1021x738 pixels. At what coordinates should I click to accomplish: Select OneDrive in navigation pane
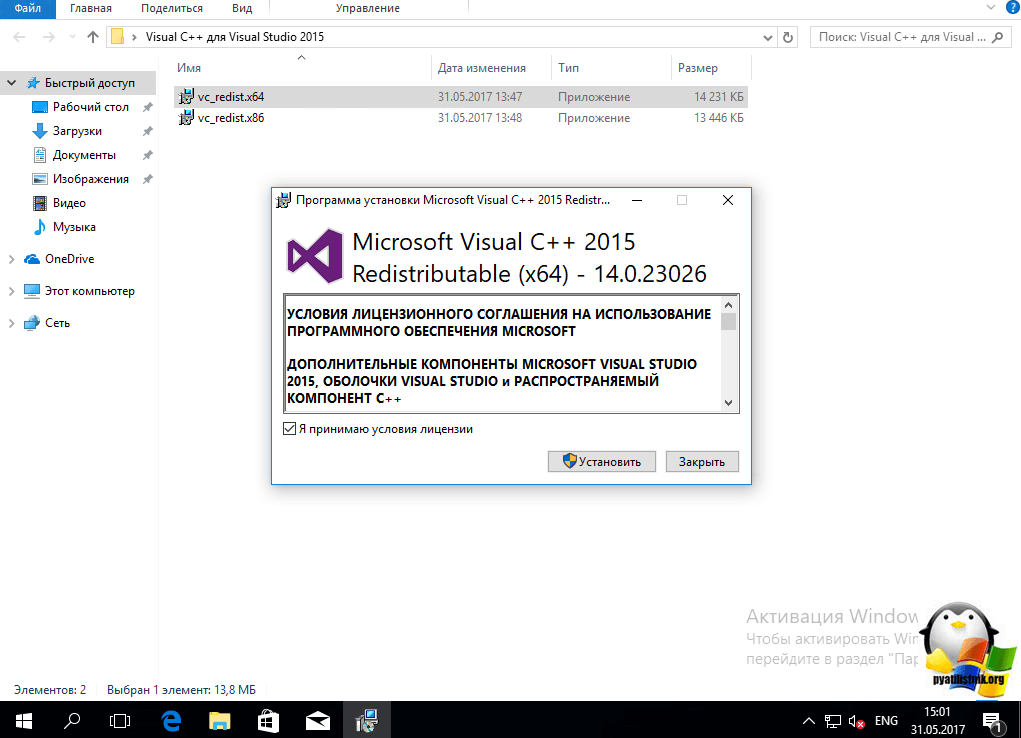[x=69, y=259]
